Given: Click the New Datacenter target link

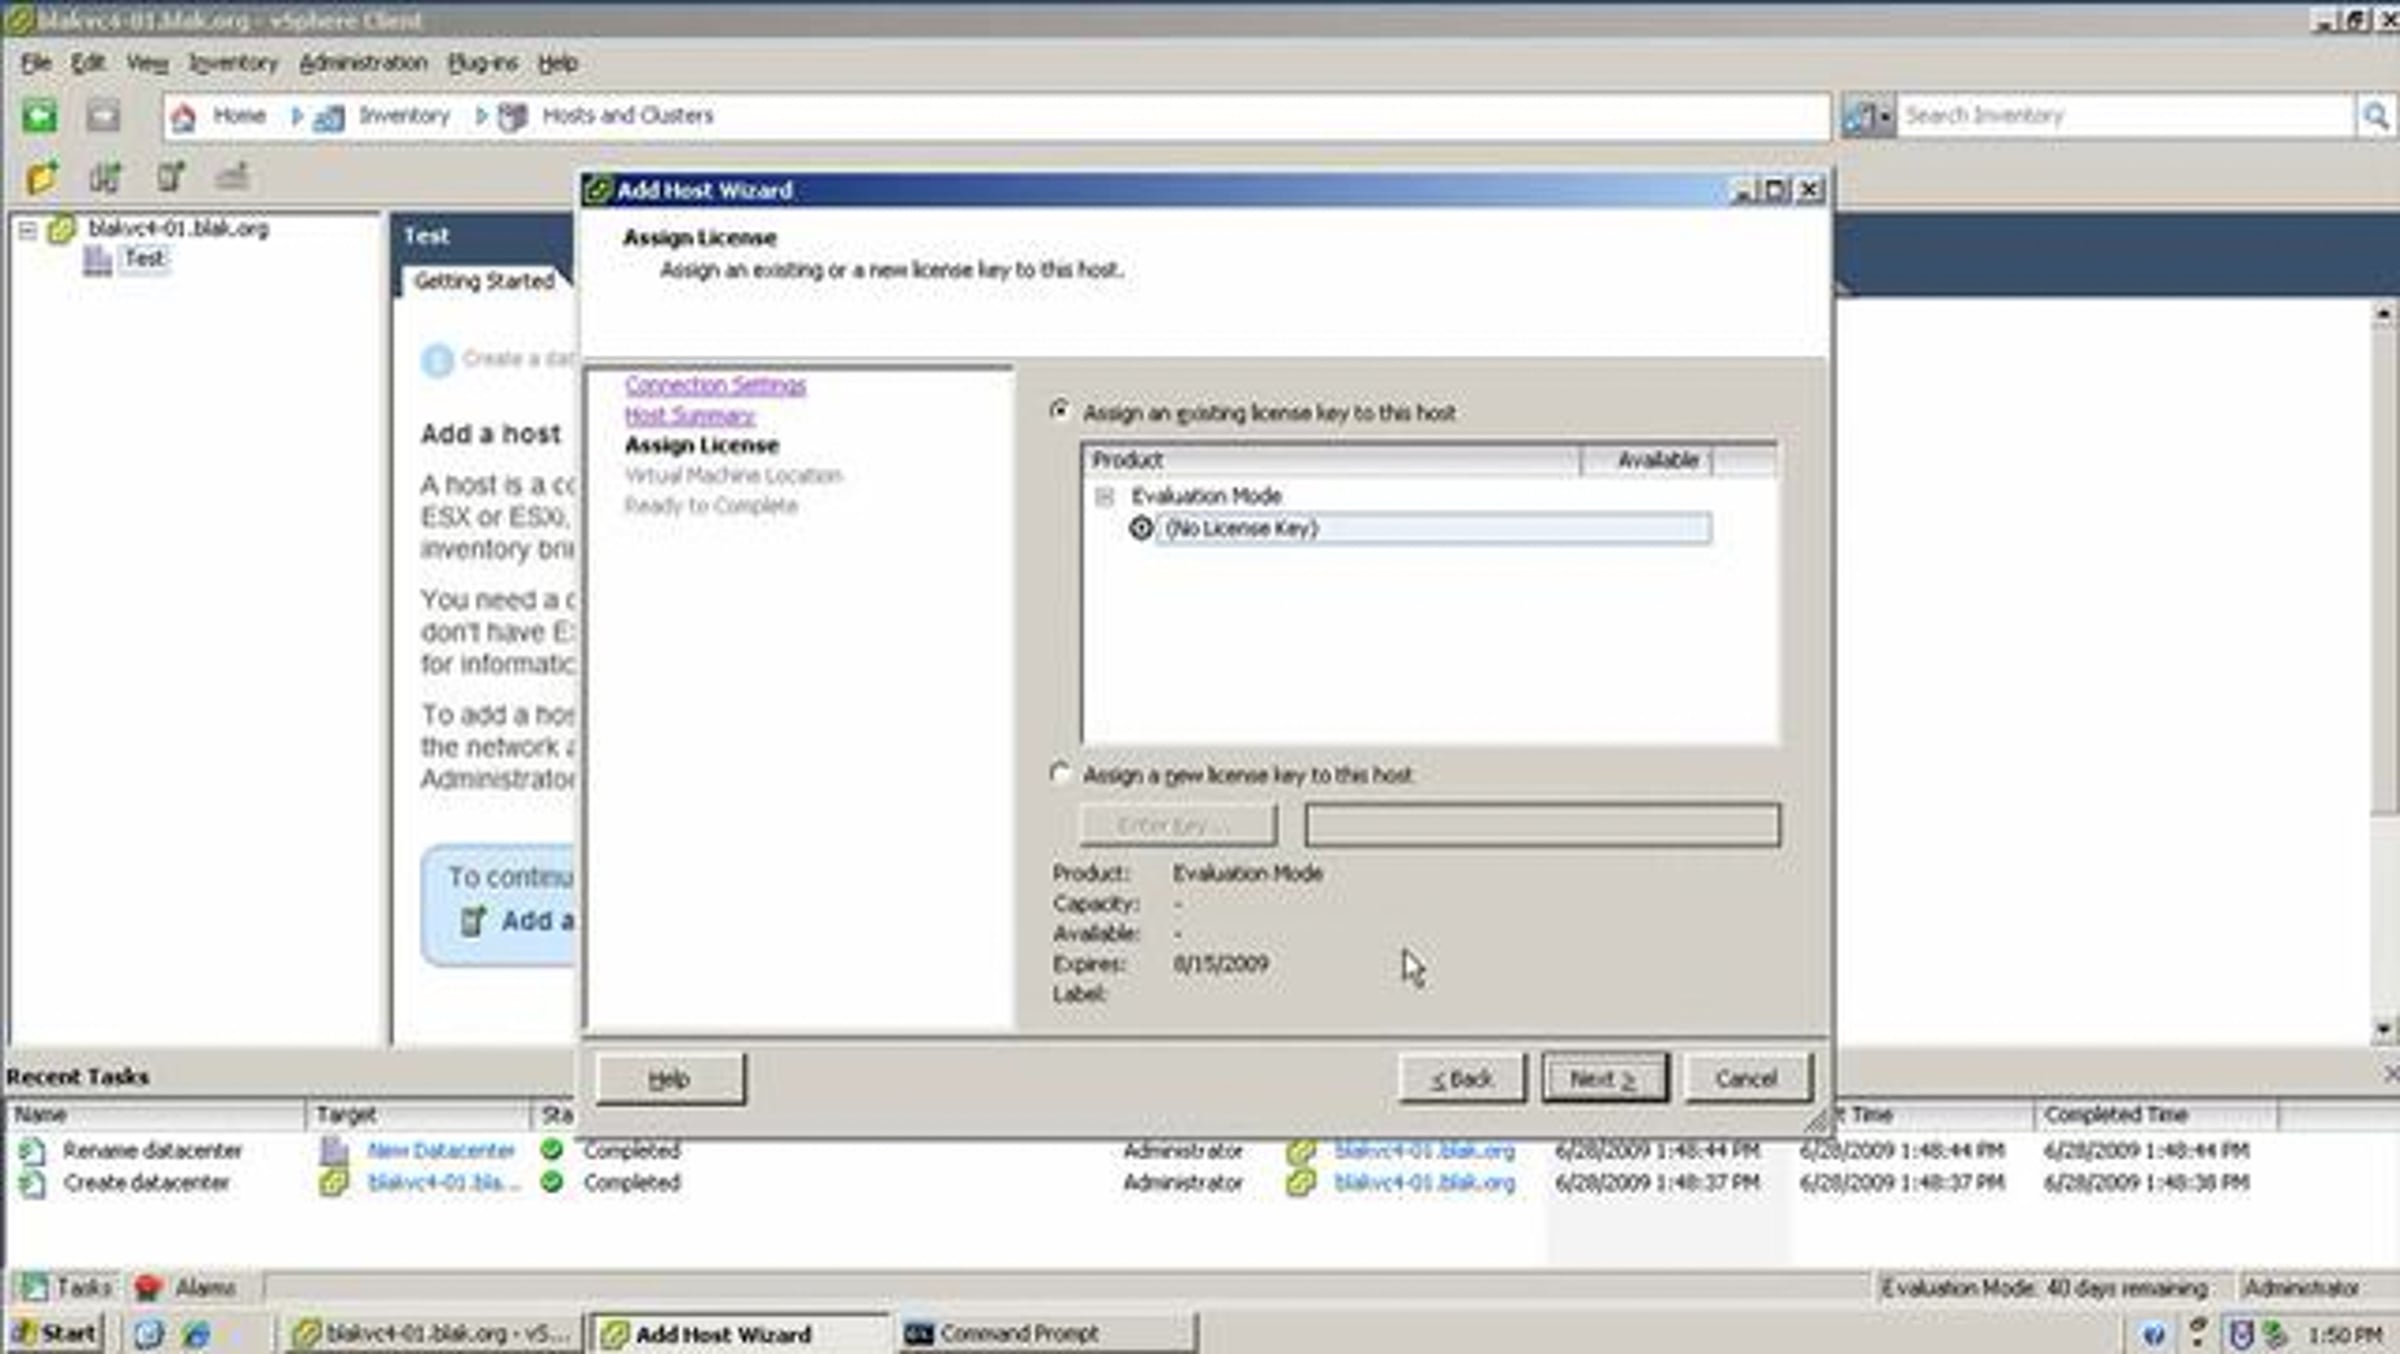Looking at the screenshot, I should coord(441,1151).
